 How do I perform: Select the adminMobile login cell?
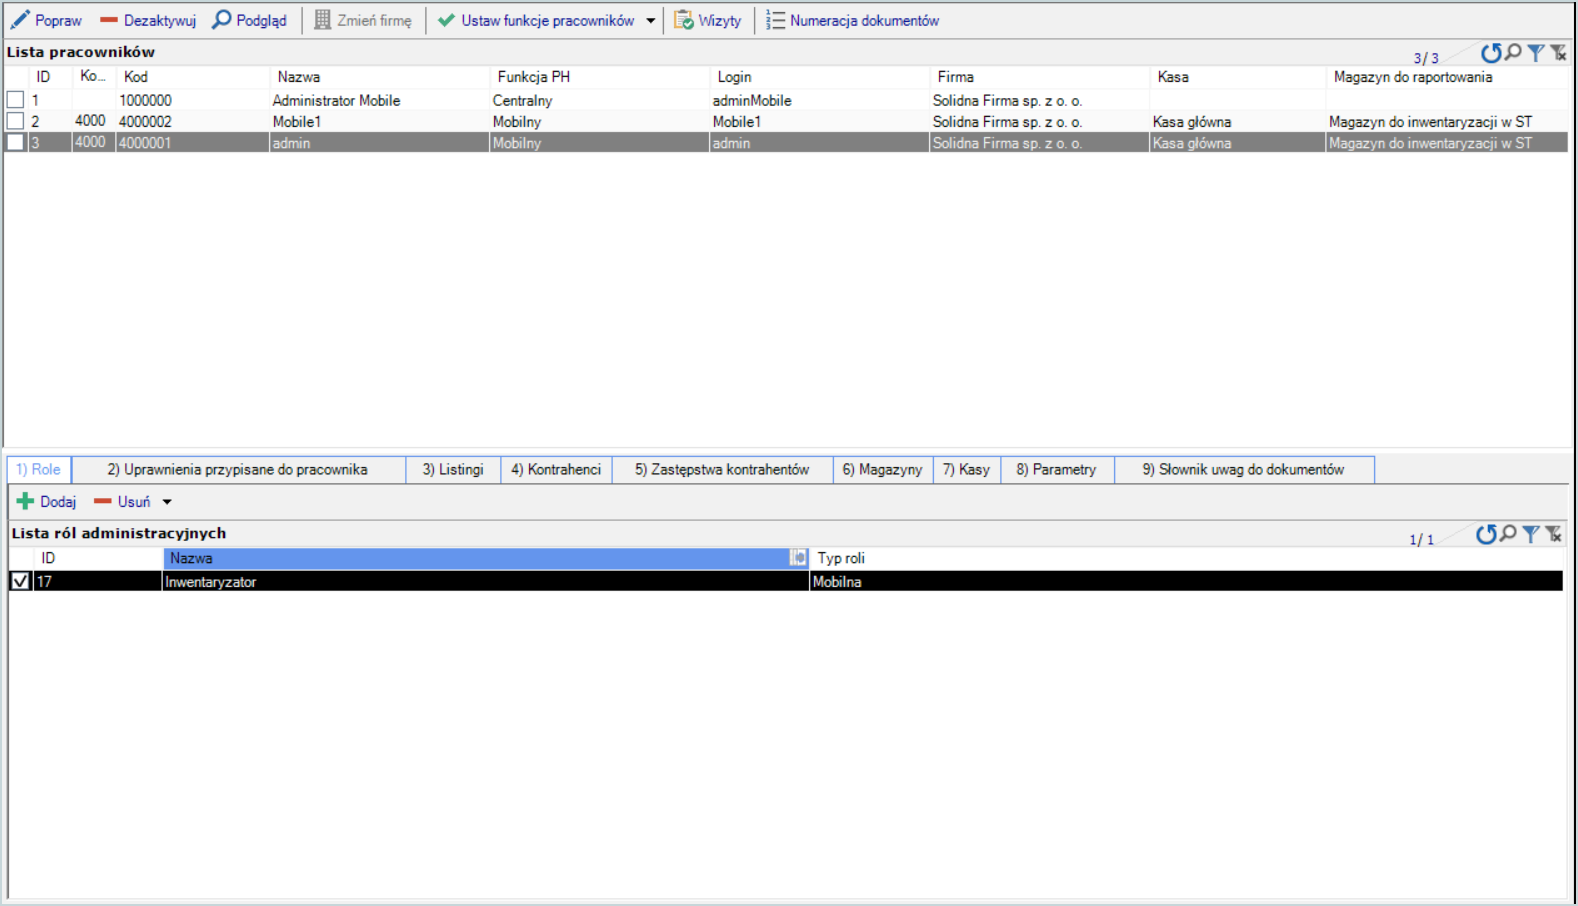(x=820, y=100)
